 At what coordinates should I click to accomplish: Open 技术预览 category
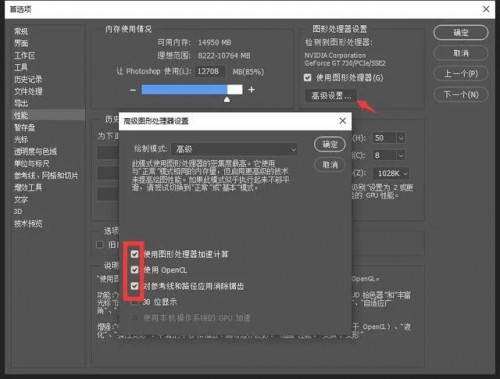pos(28,223)
